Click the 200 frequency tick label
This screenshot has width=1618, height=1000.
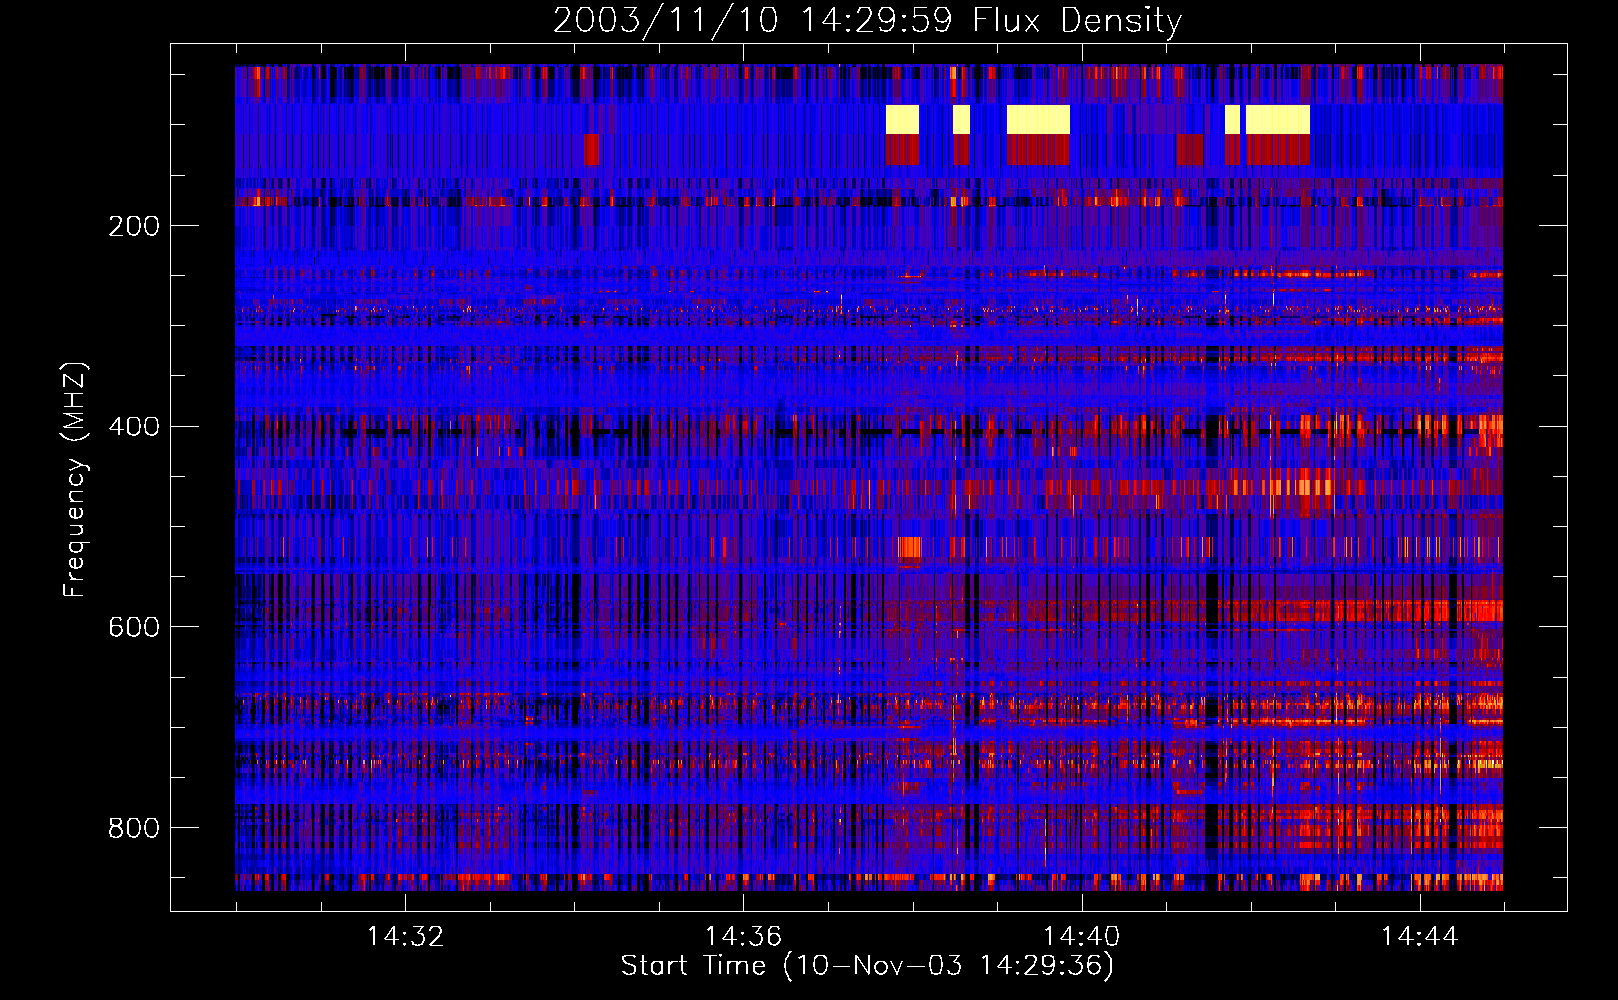pos(134,226)
